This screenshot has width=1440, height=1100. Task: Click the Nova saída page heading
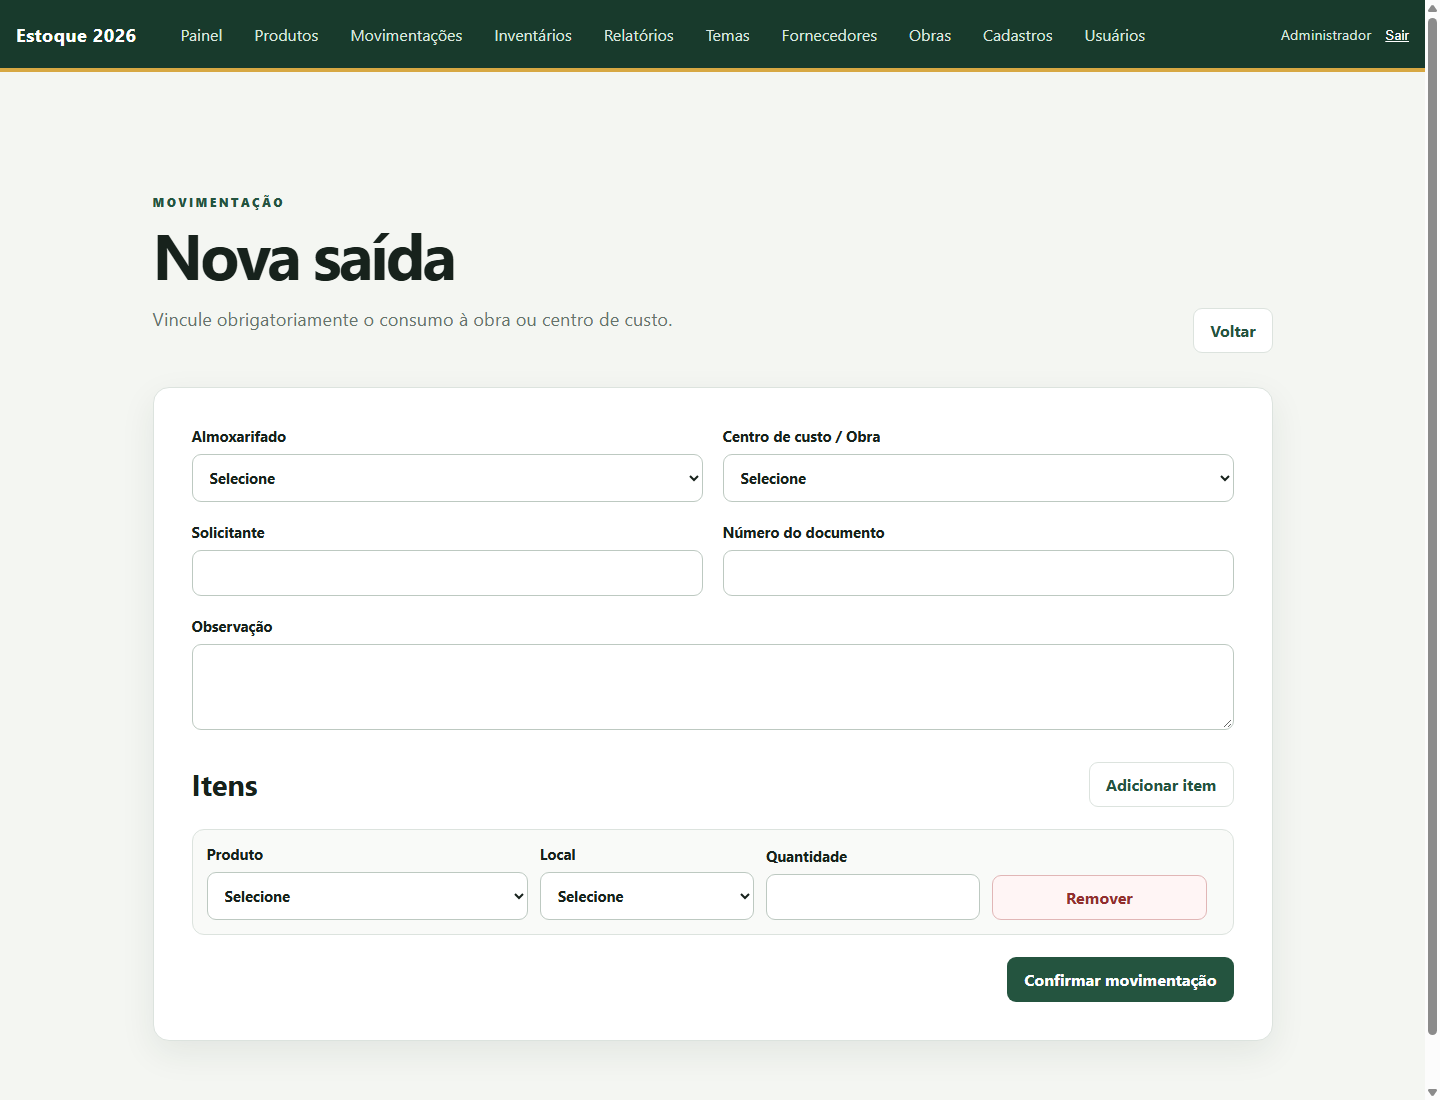(304, 258)
